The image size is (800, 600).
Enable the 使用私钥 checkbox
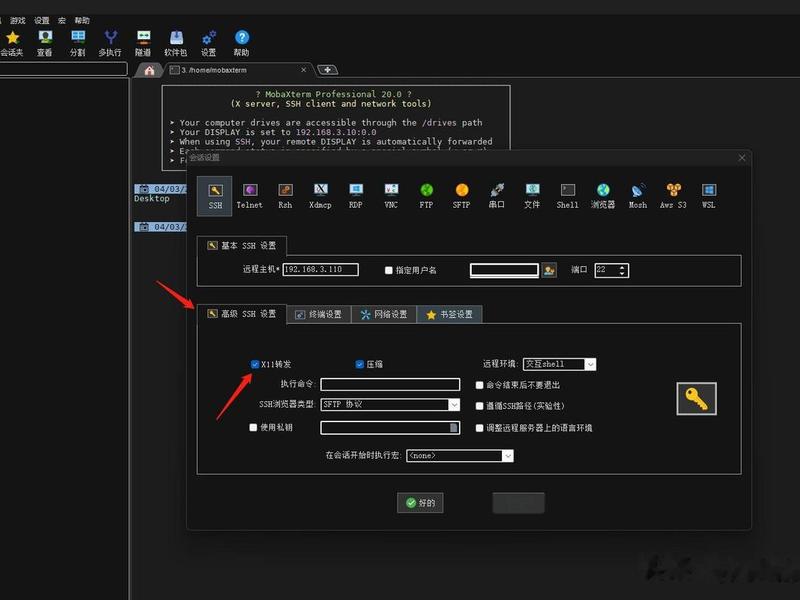(x=253, y=428)
